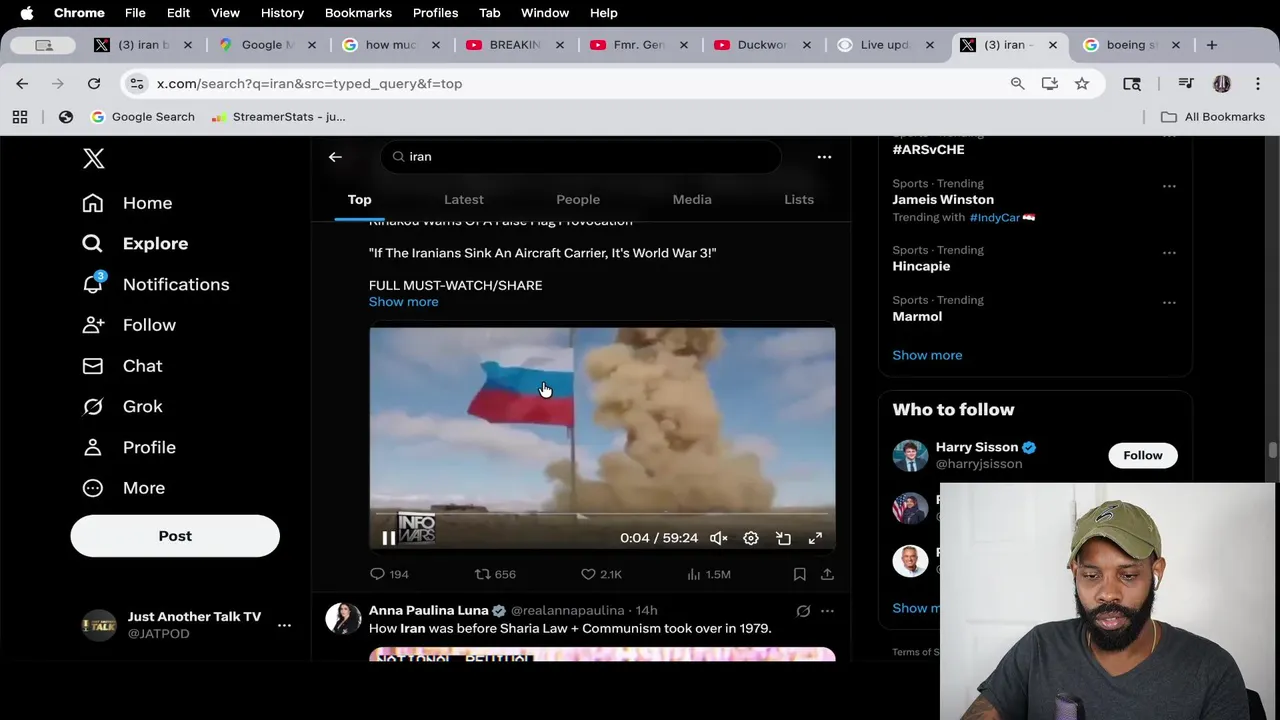Open Chrome zoom magnifier icon
The width and height of the screenshot is (1280, 720).
[1017, 84]
